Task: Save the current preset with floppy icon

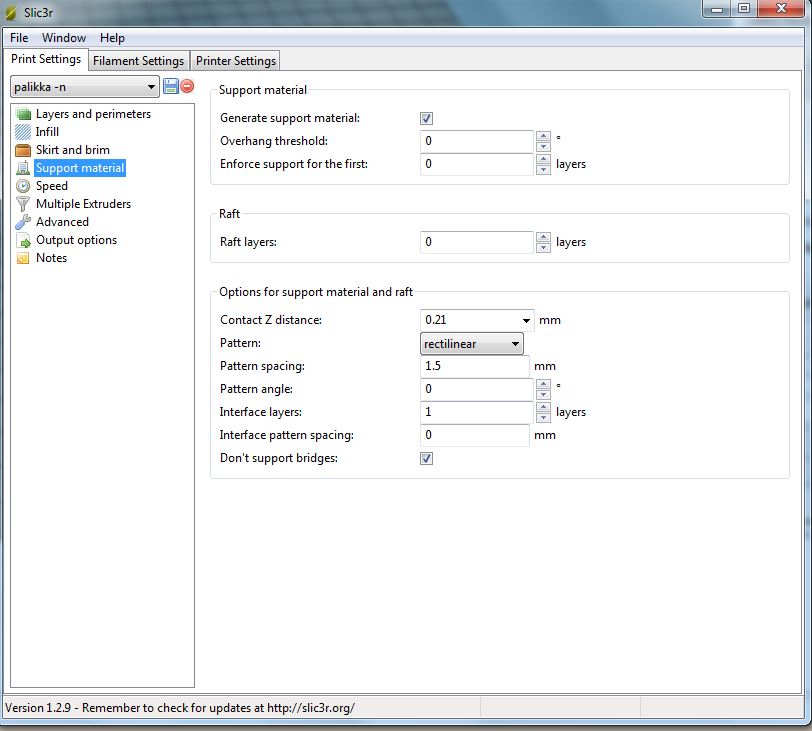Action: point(171,86)
